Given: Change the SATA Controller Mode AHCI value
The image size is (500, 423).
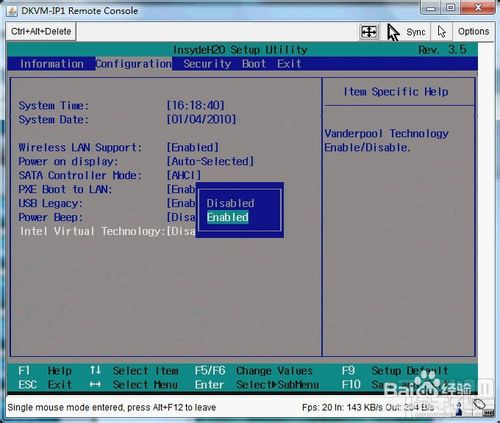Looking at the screenshot, I should pos(184,175).
